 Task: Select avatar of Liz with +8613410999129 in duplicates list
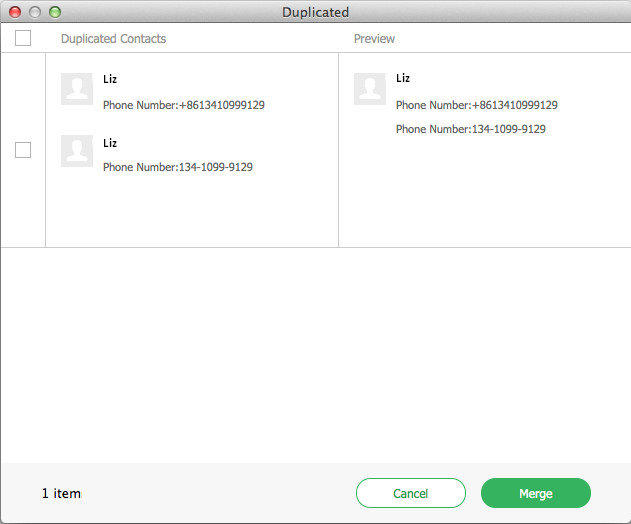[x=77, y=89]
